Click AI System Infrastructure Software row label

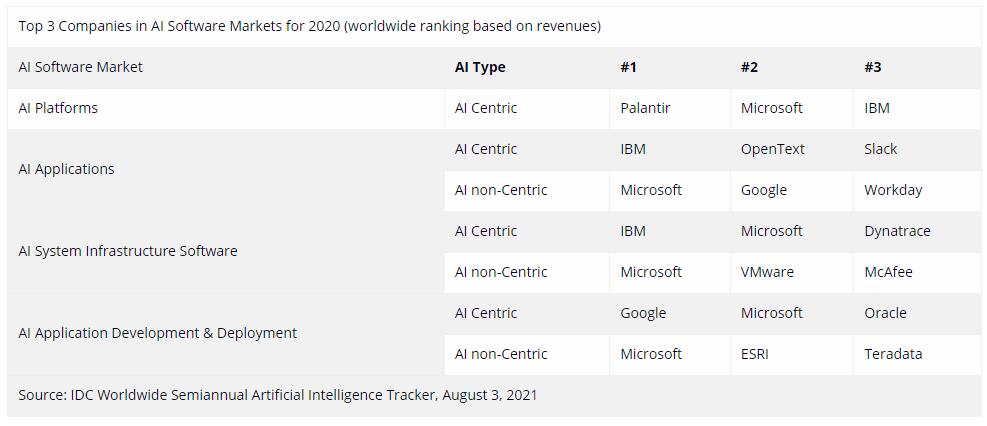coord(128,251)
